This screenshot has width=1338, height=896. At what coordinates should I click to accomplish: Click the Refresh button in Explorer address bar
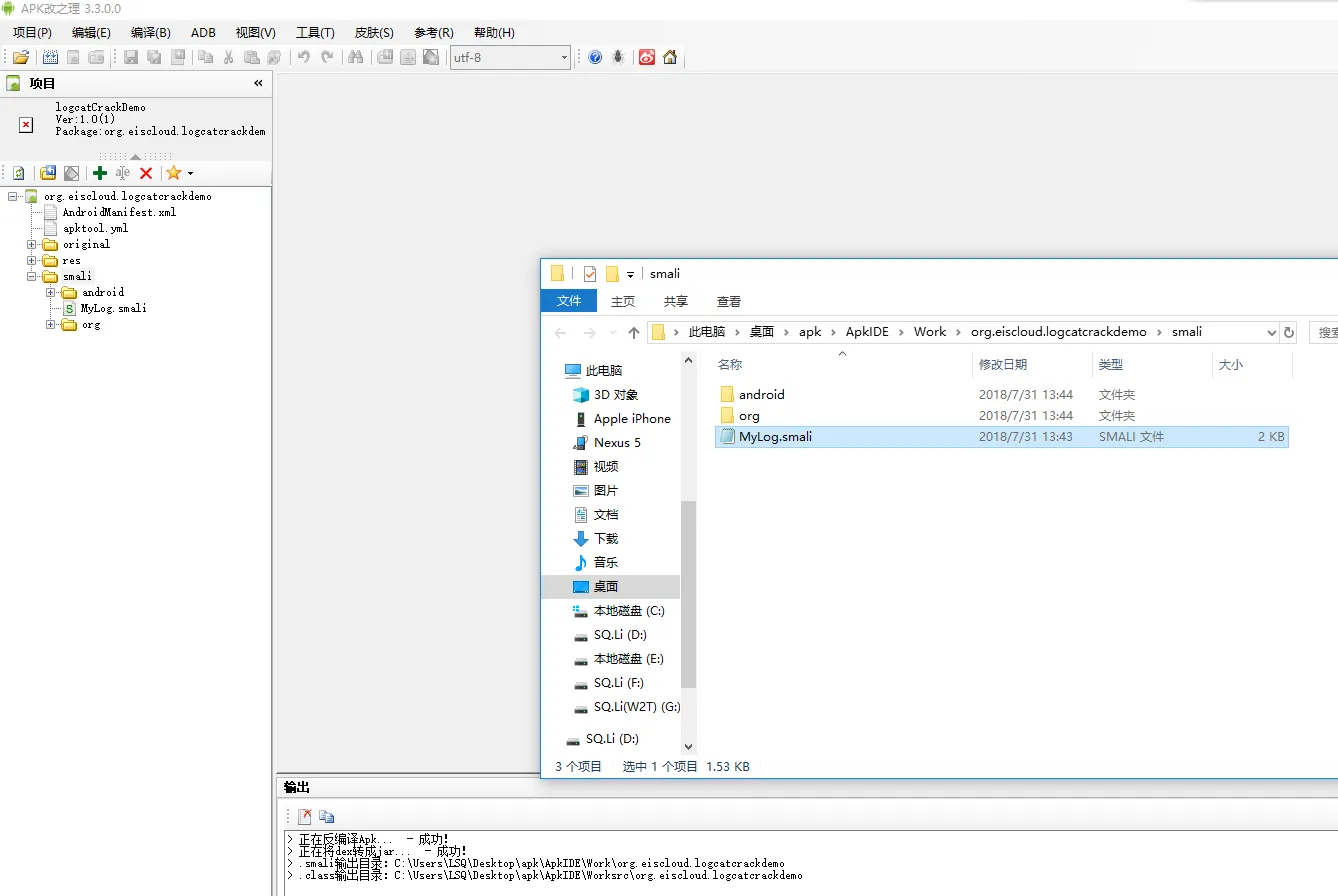point(1289,332)
